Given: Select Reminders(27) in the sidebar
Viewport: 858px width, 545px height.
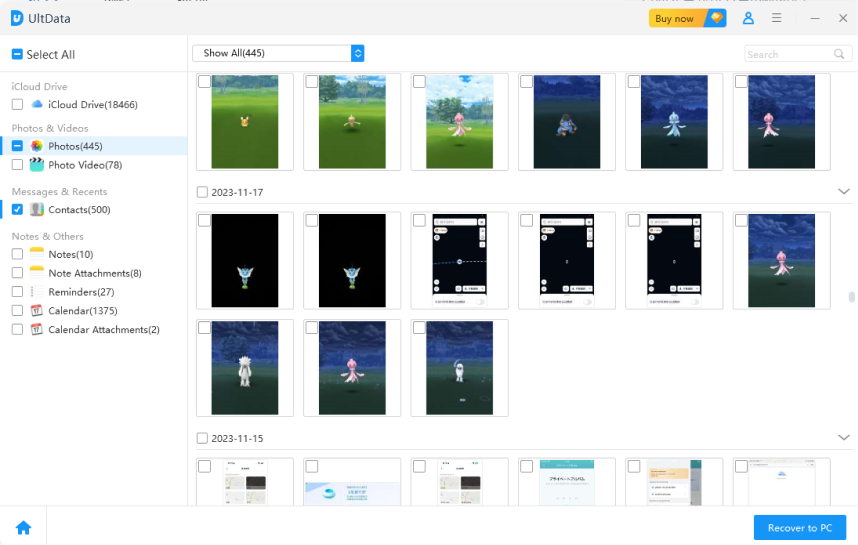Looking at the screenshot, I should click(81, 292).
